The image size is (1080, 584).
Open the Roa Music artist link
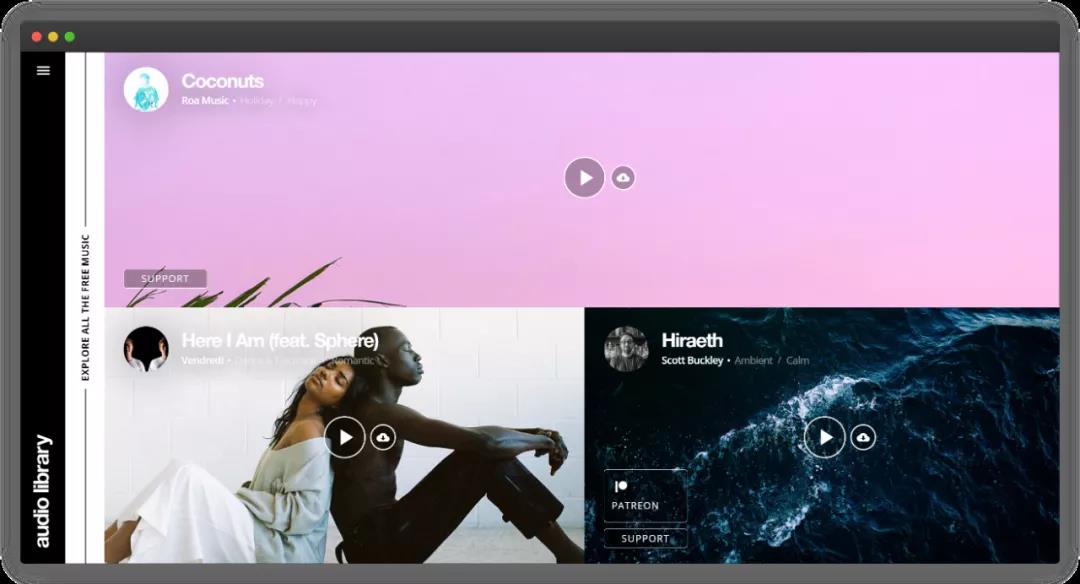205,101
